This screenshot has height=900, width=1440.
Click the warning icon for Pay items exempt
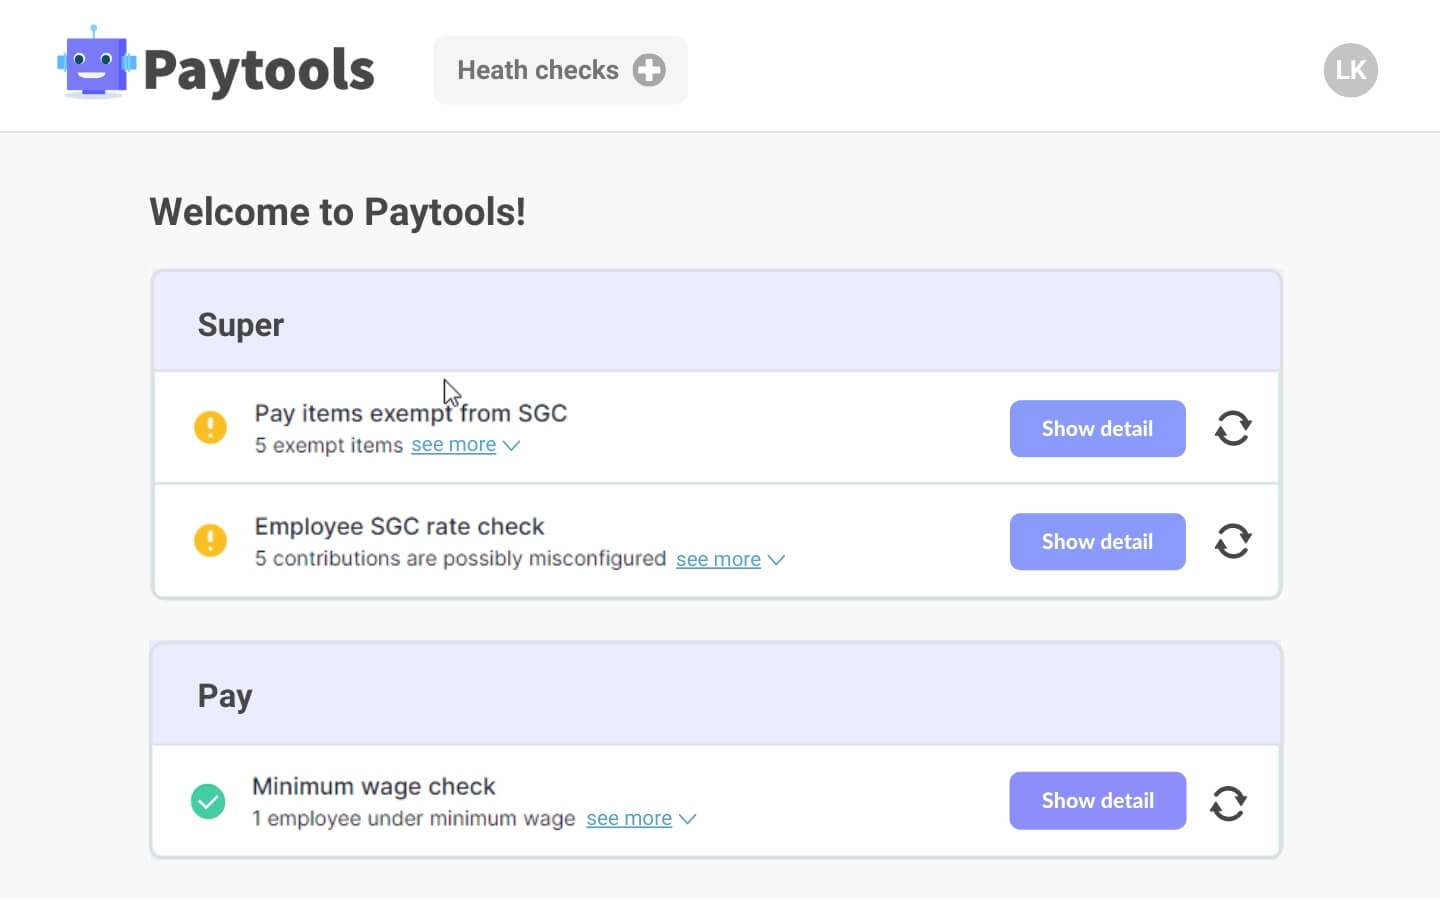point(209,427)
